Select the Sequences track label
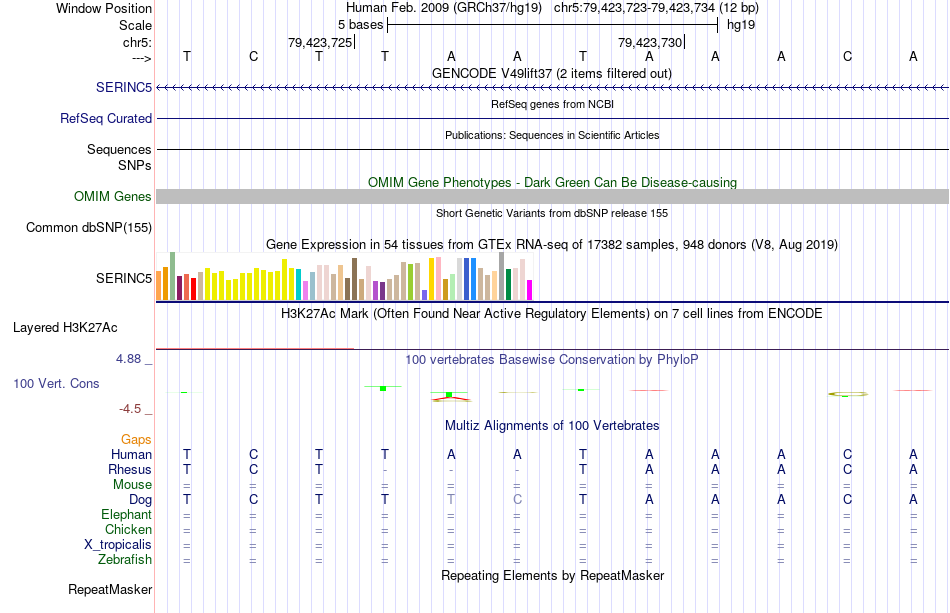The image size is (950, 613). [119, 149]
